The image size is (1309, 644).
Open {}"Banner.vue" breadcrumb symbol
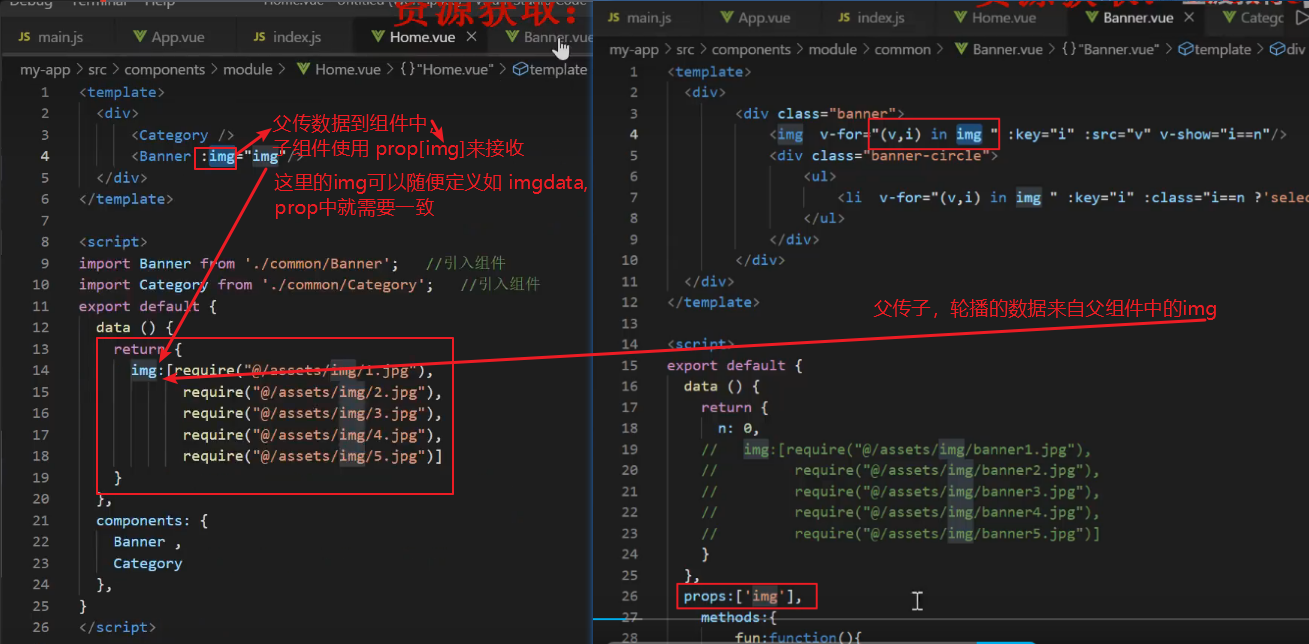pyautogui.click(x=1113, y=49)
